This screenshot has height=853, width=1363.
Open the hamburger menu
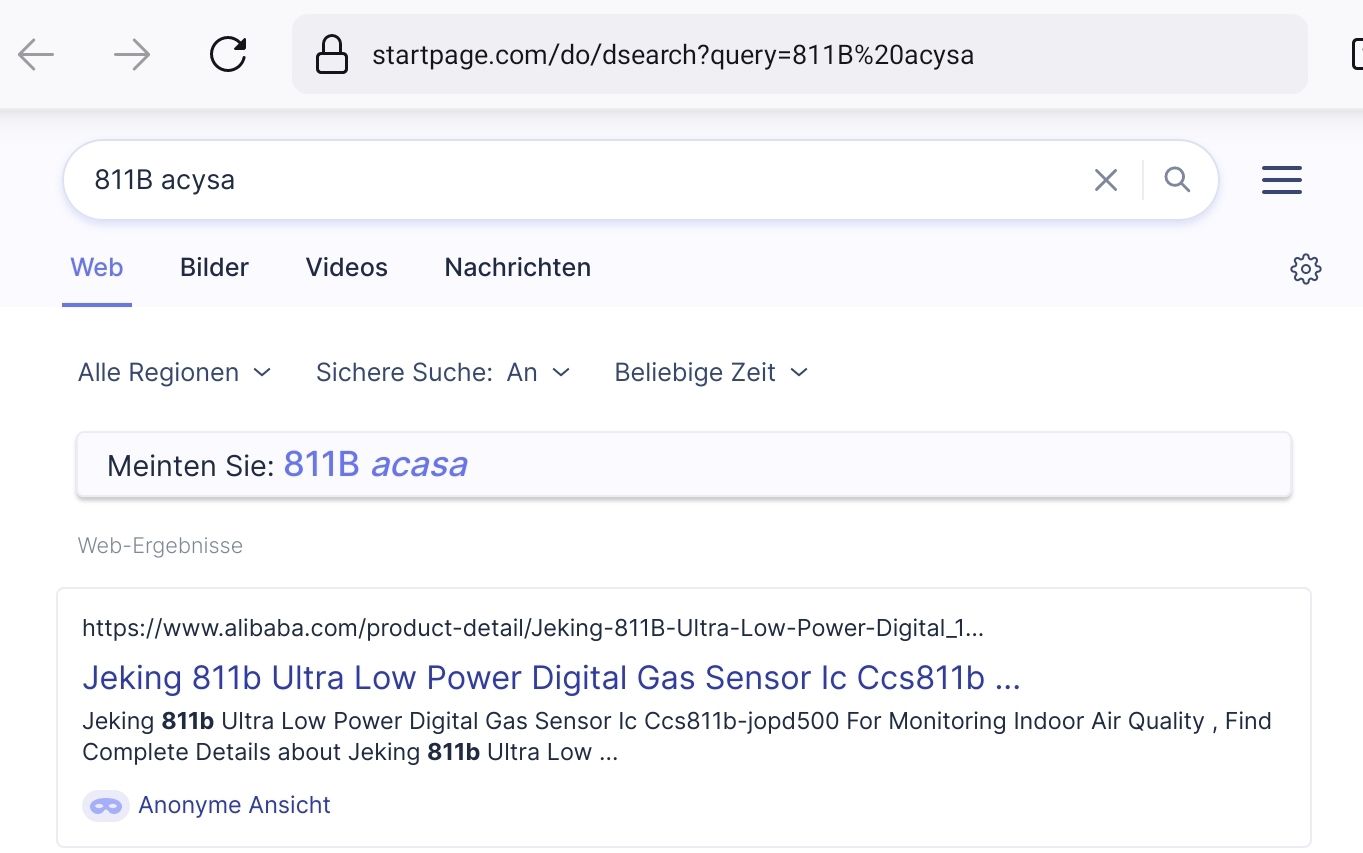click(x=1282, y=180)
